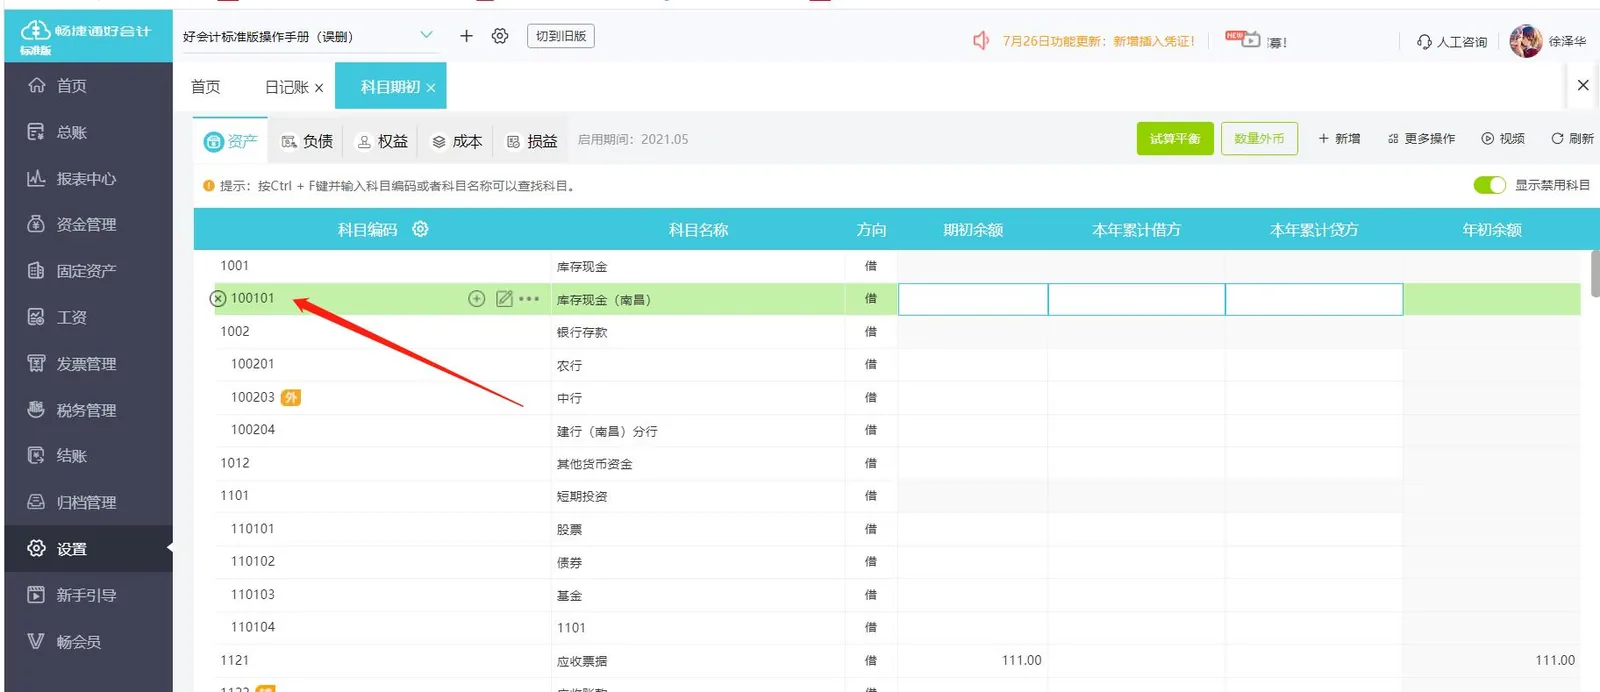Expand the account book dropdown 好会计标准版操作手册
This screenshot has width=1600, height=692.
427,35
